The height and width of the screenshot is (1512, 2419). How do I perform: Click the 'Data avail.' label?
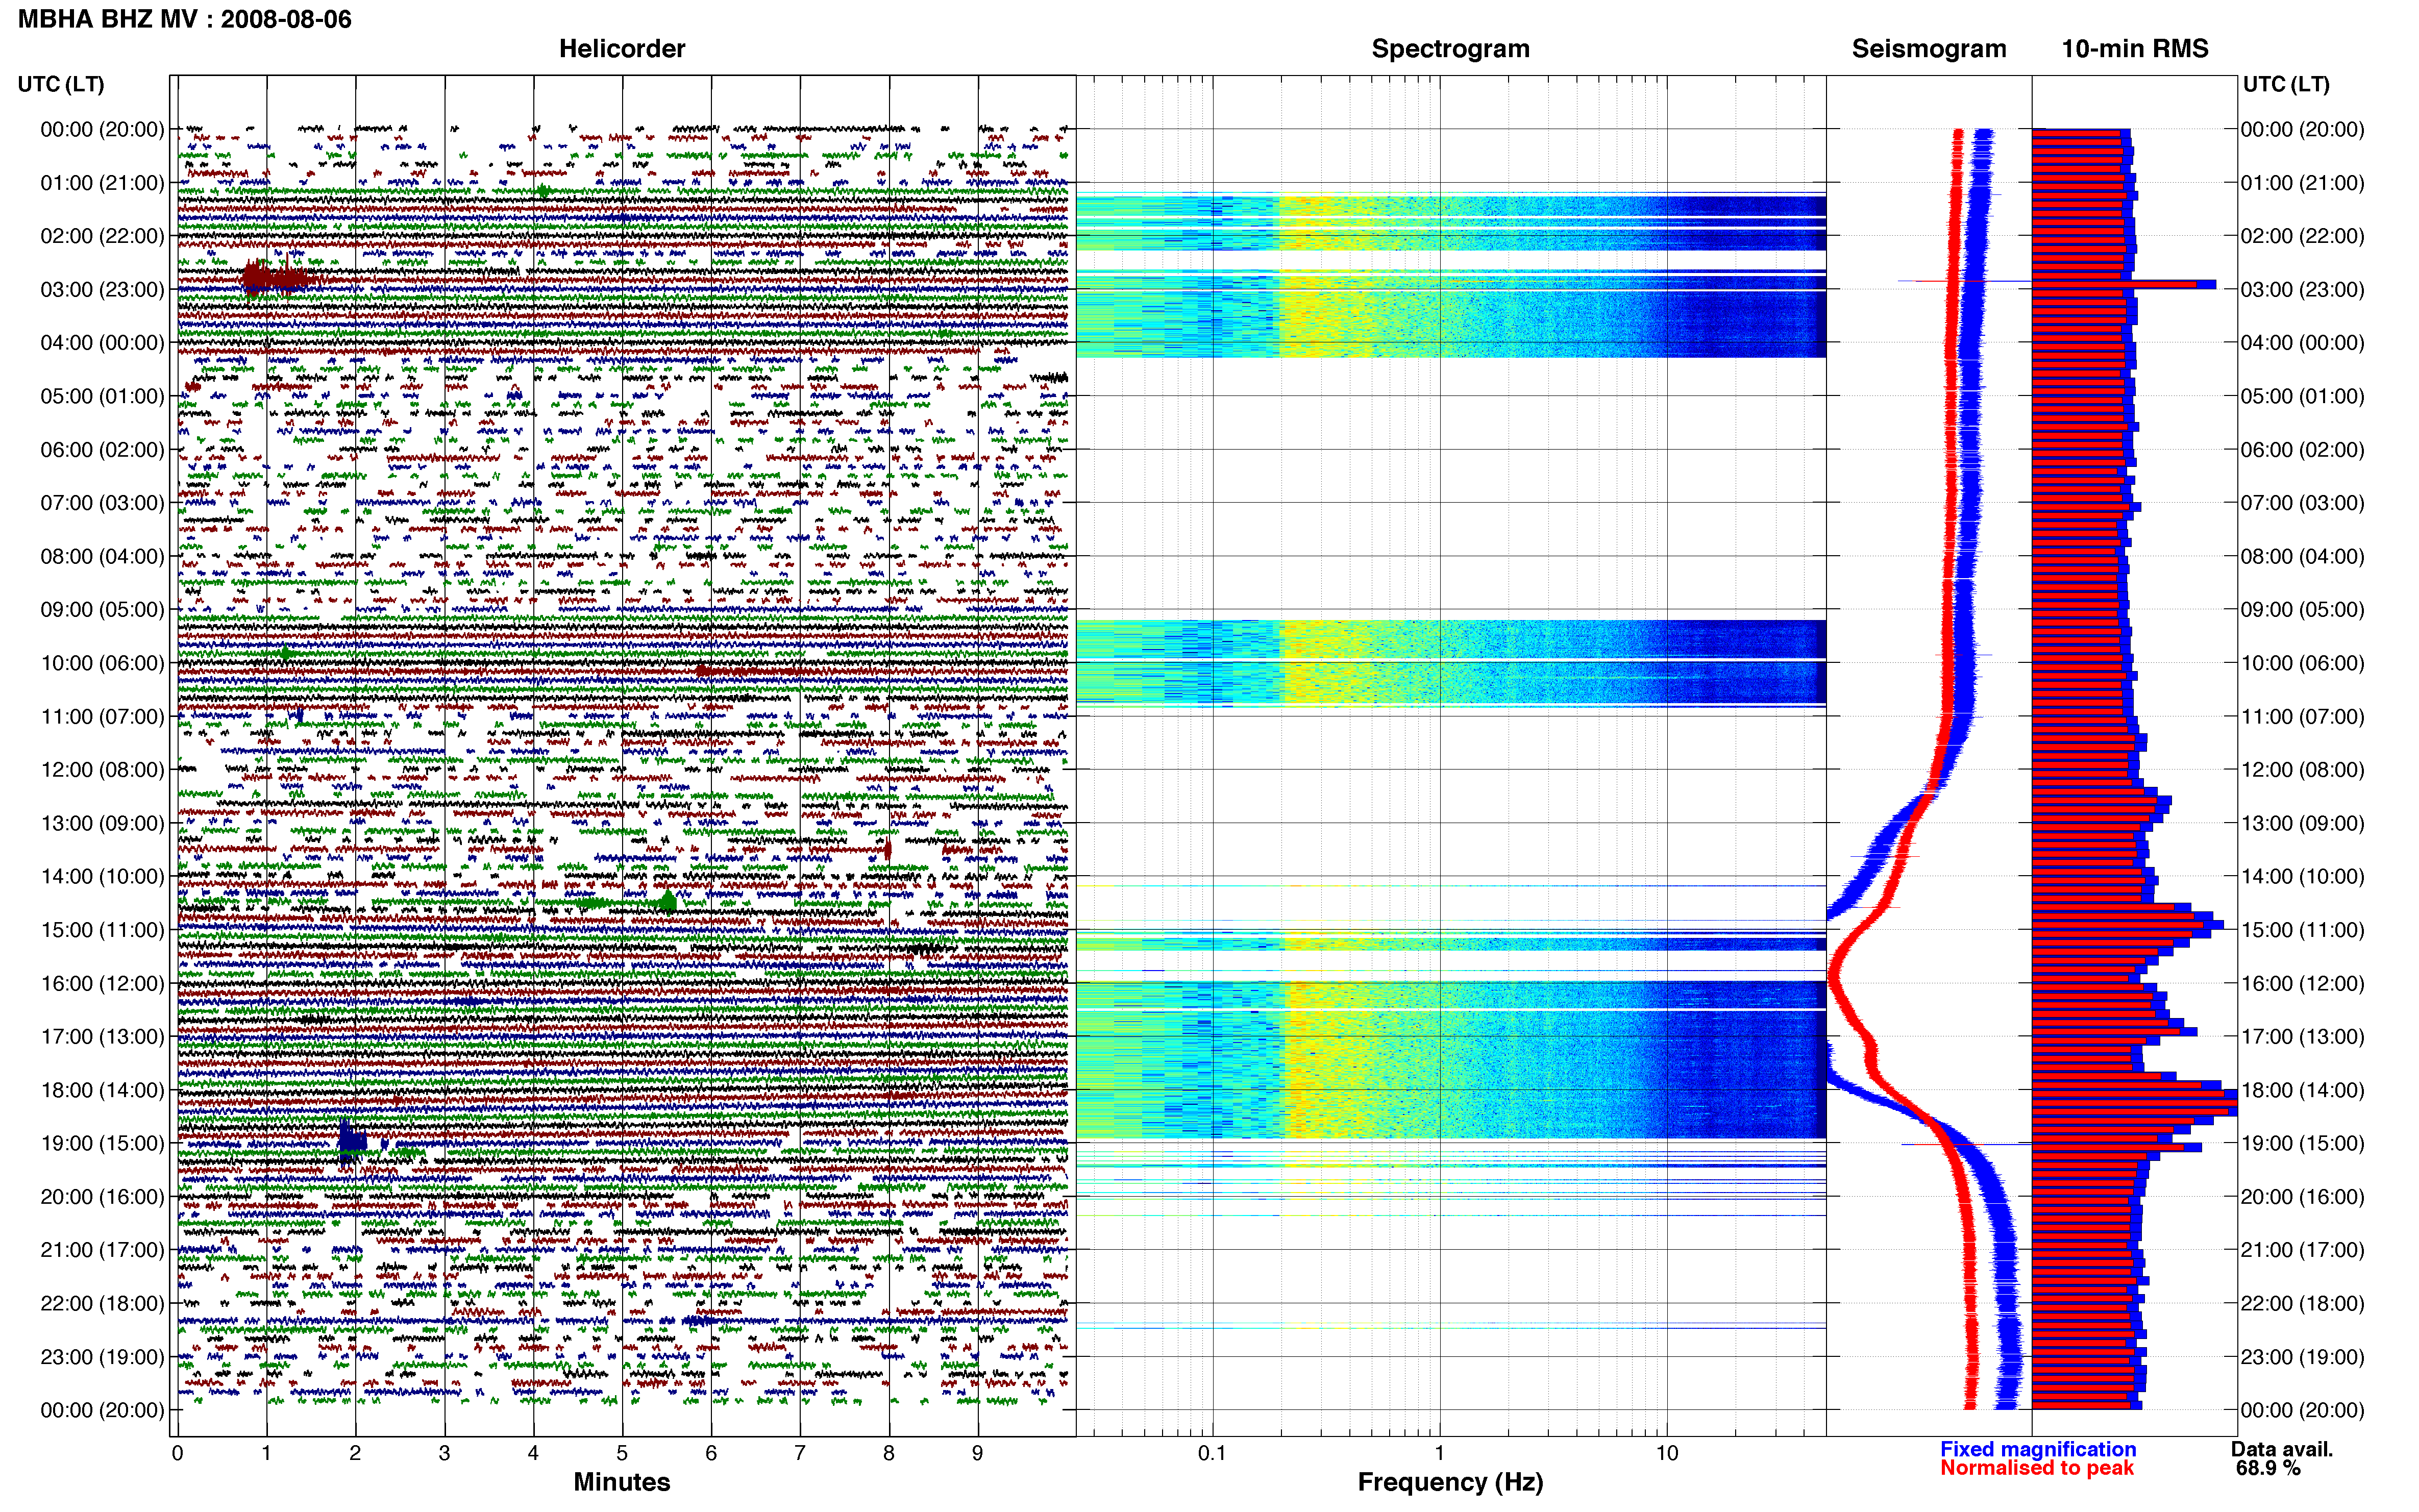click(x=2282, y=1449)
